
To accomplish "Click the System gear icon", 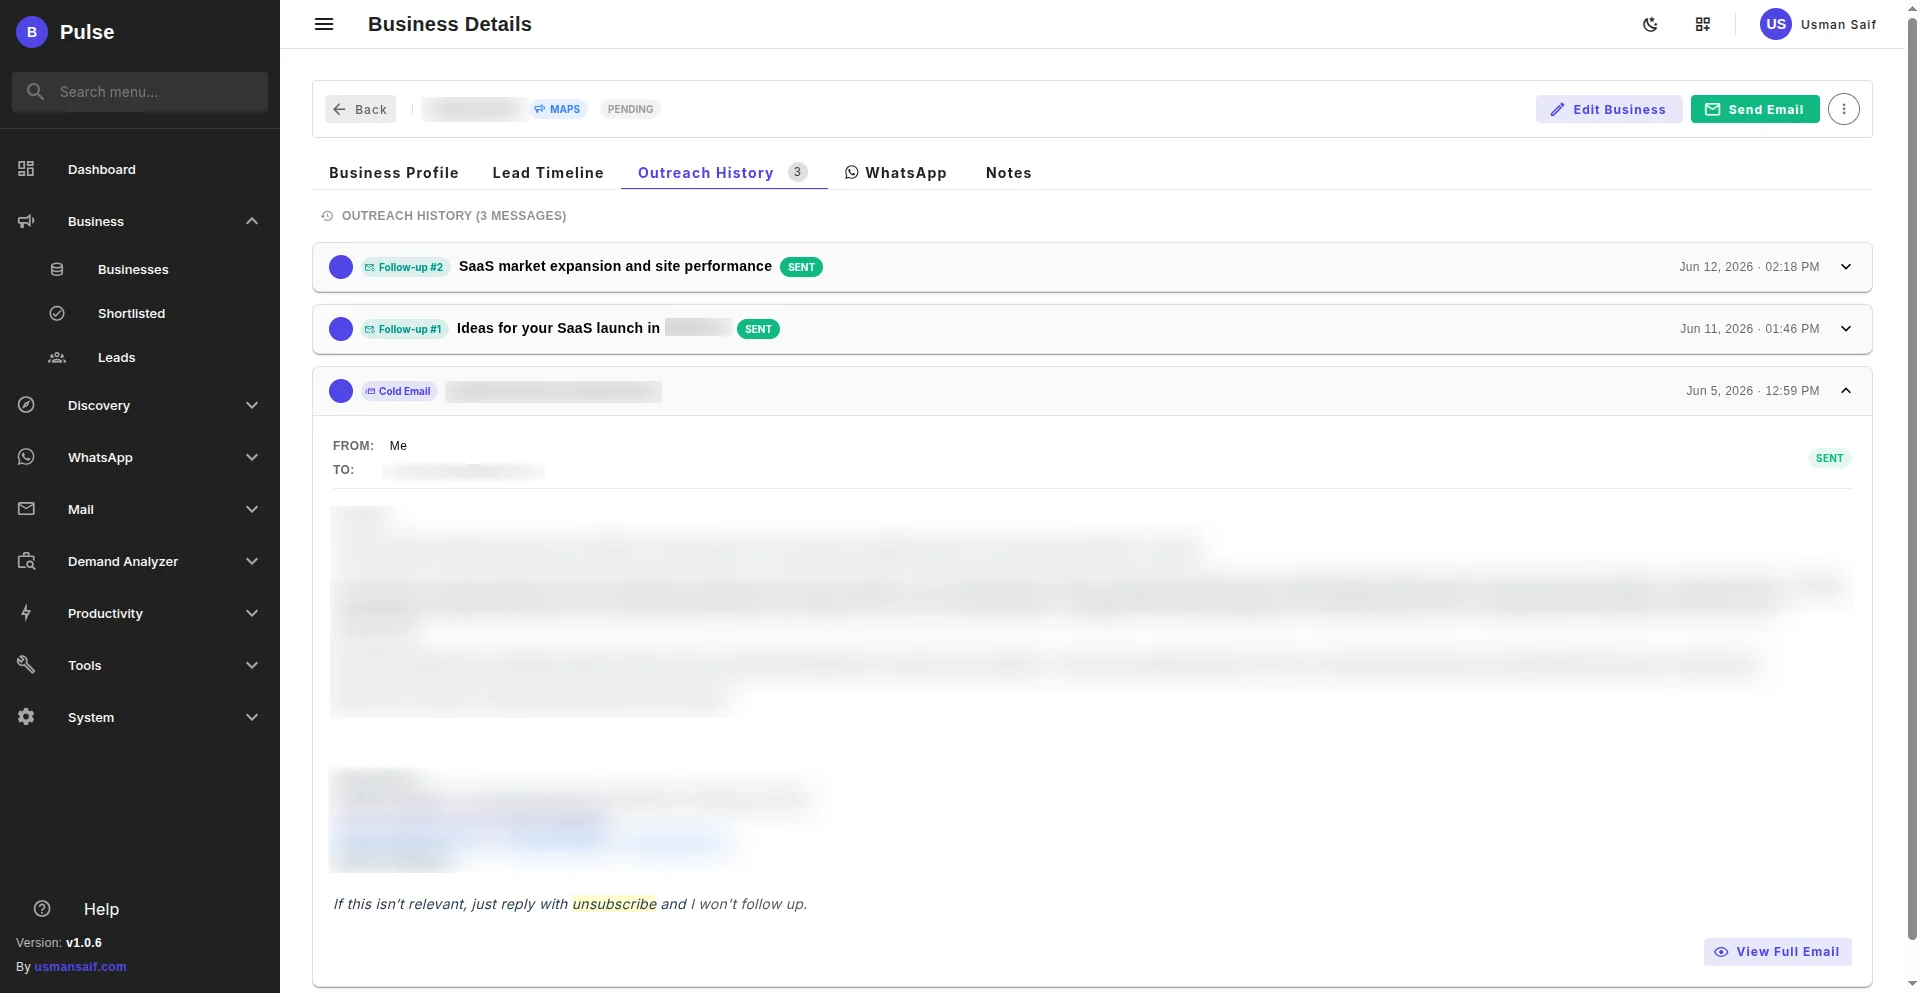I will coord(26,717).
